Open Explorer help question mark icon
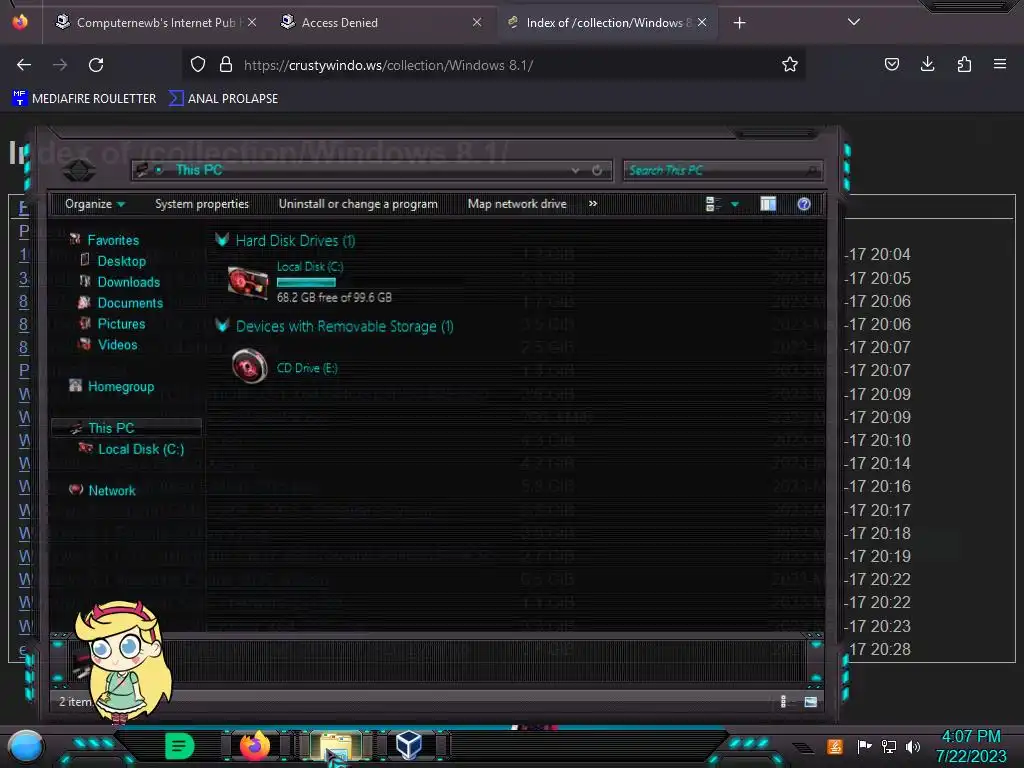This screenshot has width=1024, height=768. tap(804, 204)
